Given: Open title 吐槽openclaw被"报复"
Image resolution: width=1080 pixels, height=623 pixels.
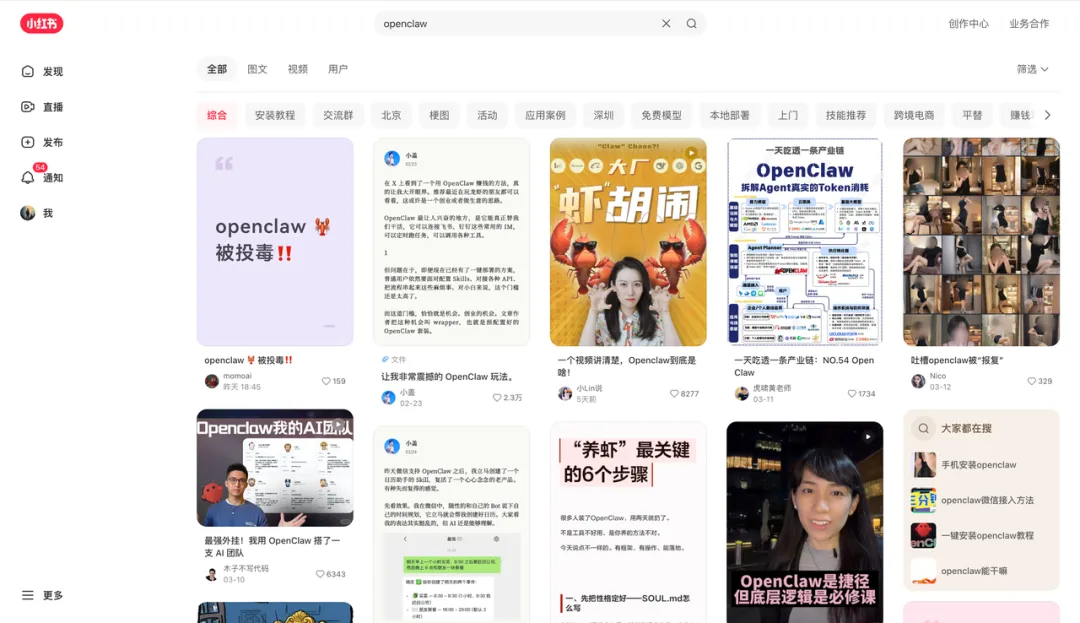Looking at the screenshot, I should [957, 360].
